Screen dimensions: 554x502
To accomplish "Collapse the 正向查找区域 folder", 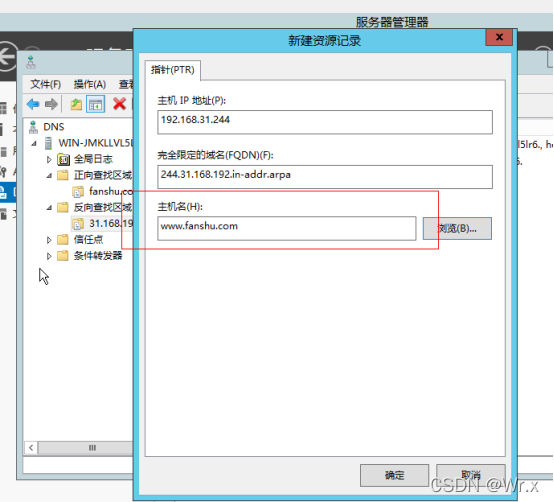I will [x=49, y=176].
